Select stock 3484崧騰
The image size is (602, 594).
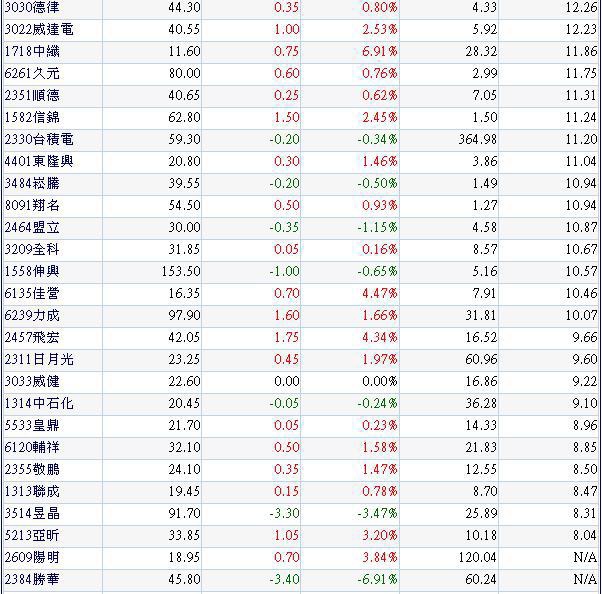tap(32, 183)
